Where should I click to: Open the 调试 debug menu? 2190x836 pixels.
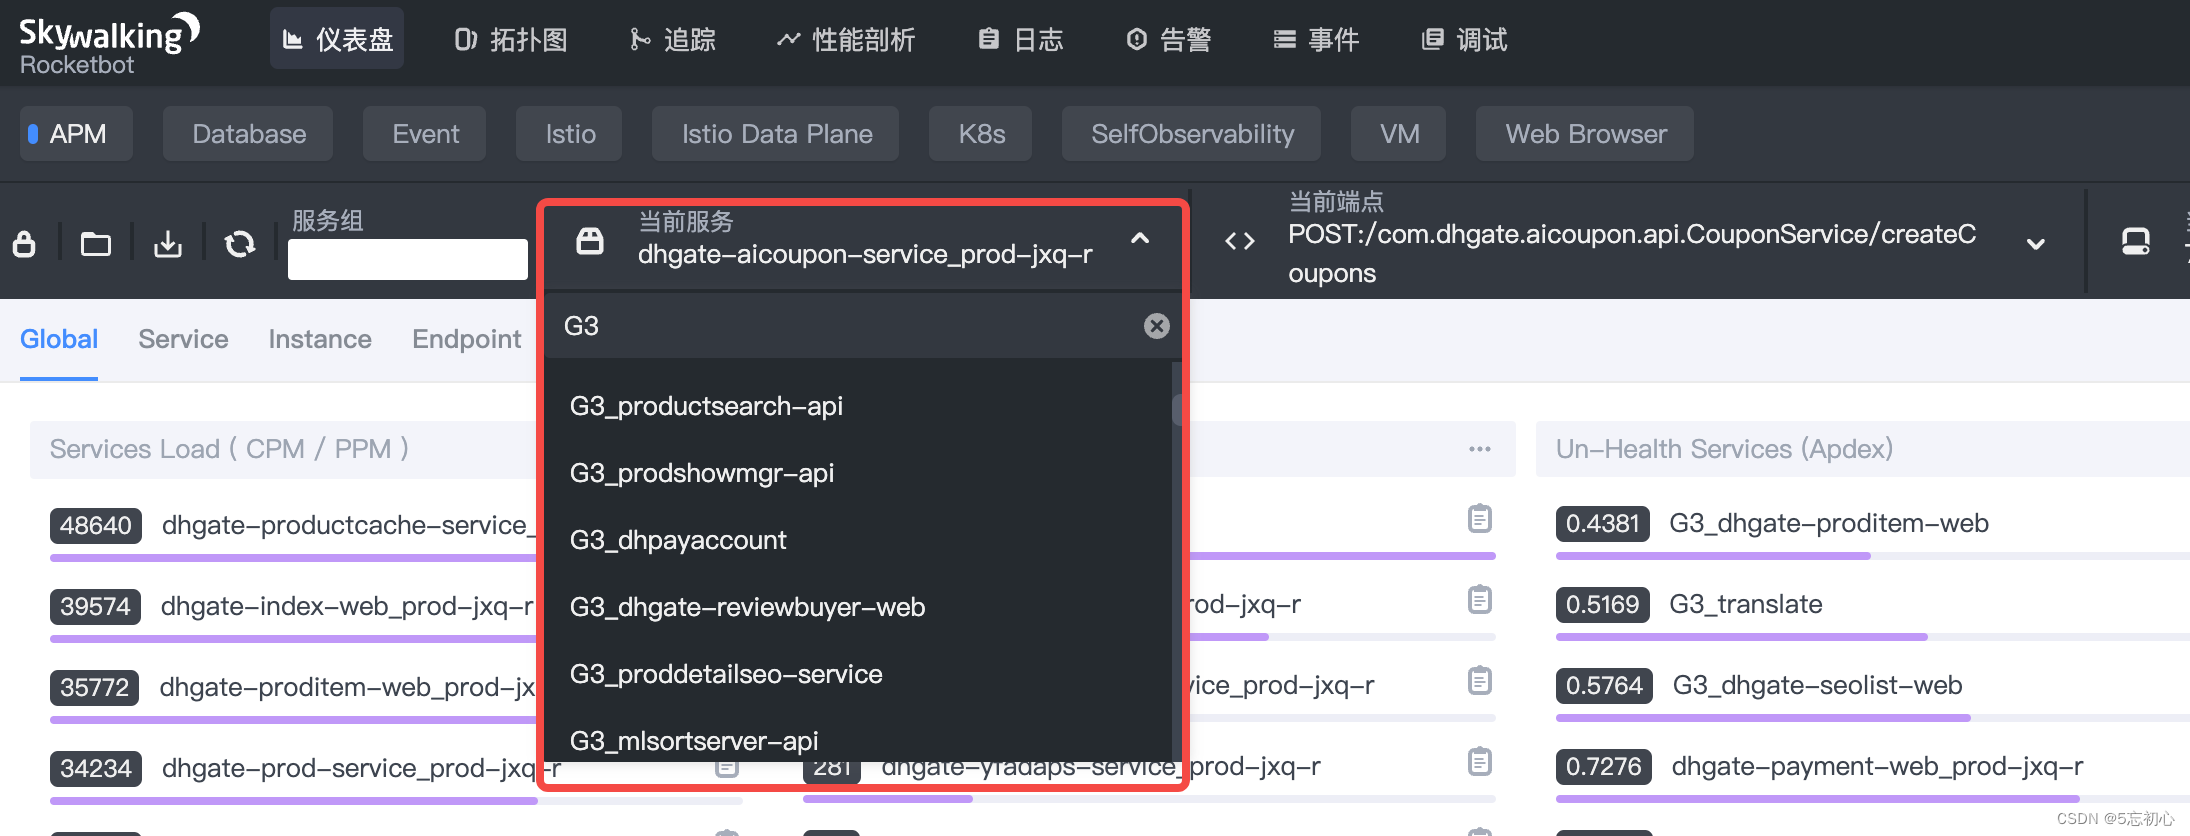pyautogui.click(x=1464, y=39)
